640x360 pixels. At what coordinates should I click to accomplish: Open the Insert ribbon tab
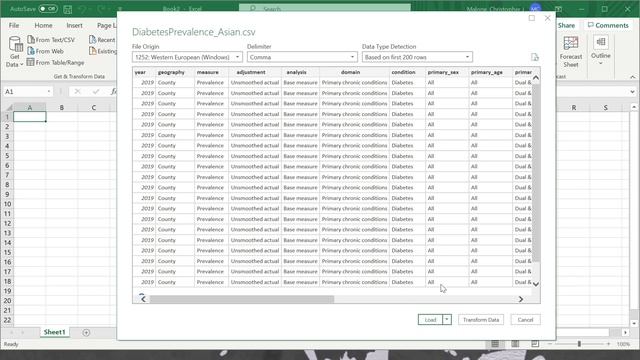pyautogui.click(x=74, y=25)
